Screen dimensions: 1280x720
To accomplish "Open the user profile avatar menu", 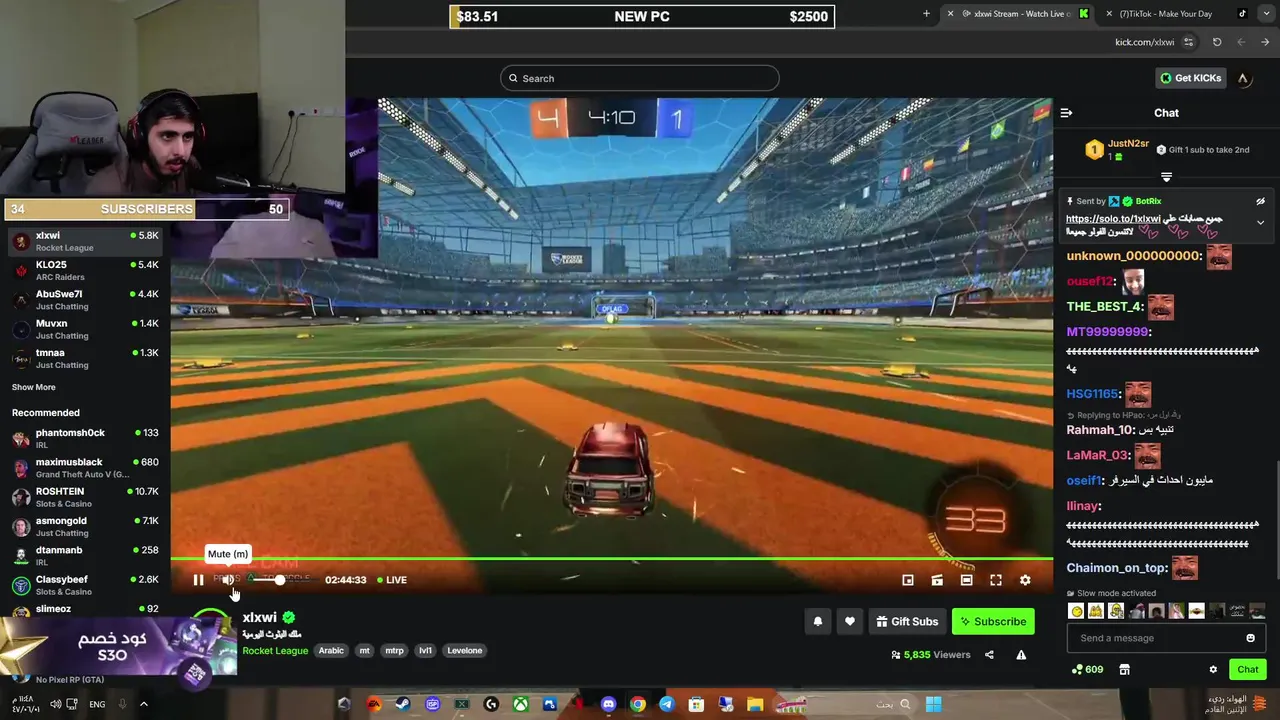I will coord(1243,78).
